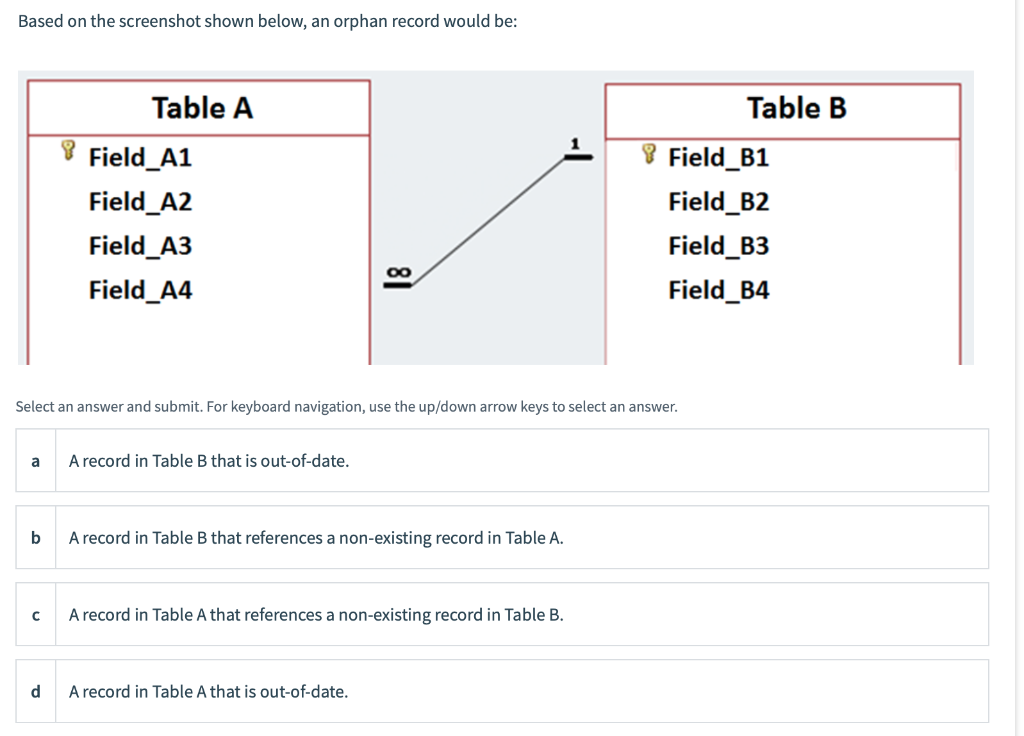
Task: Select answer d: Table A out-of-date
Action: 208,691
